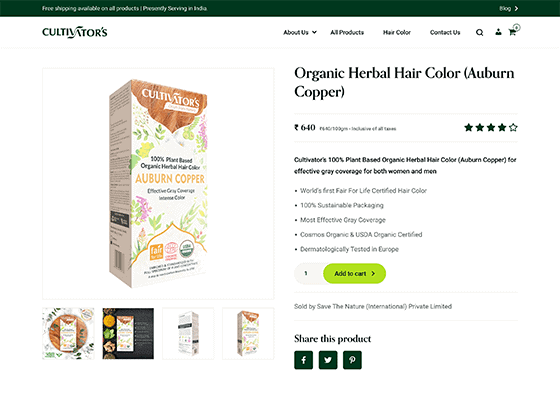Go to the Hair Color page
Image resolution: width=560 pixels, height=420 pixels.
(397, 32)
